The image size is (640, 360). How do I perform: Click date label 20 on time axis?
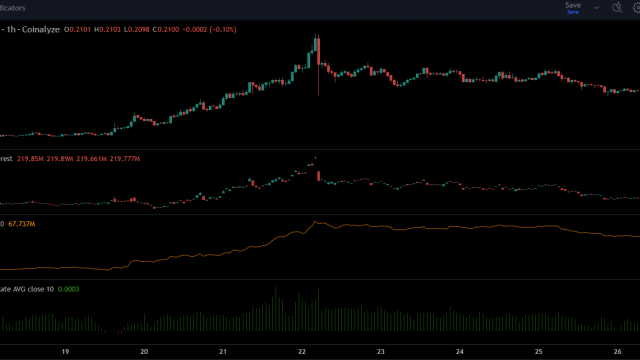point(144,351)
